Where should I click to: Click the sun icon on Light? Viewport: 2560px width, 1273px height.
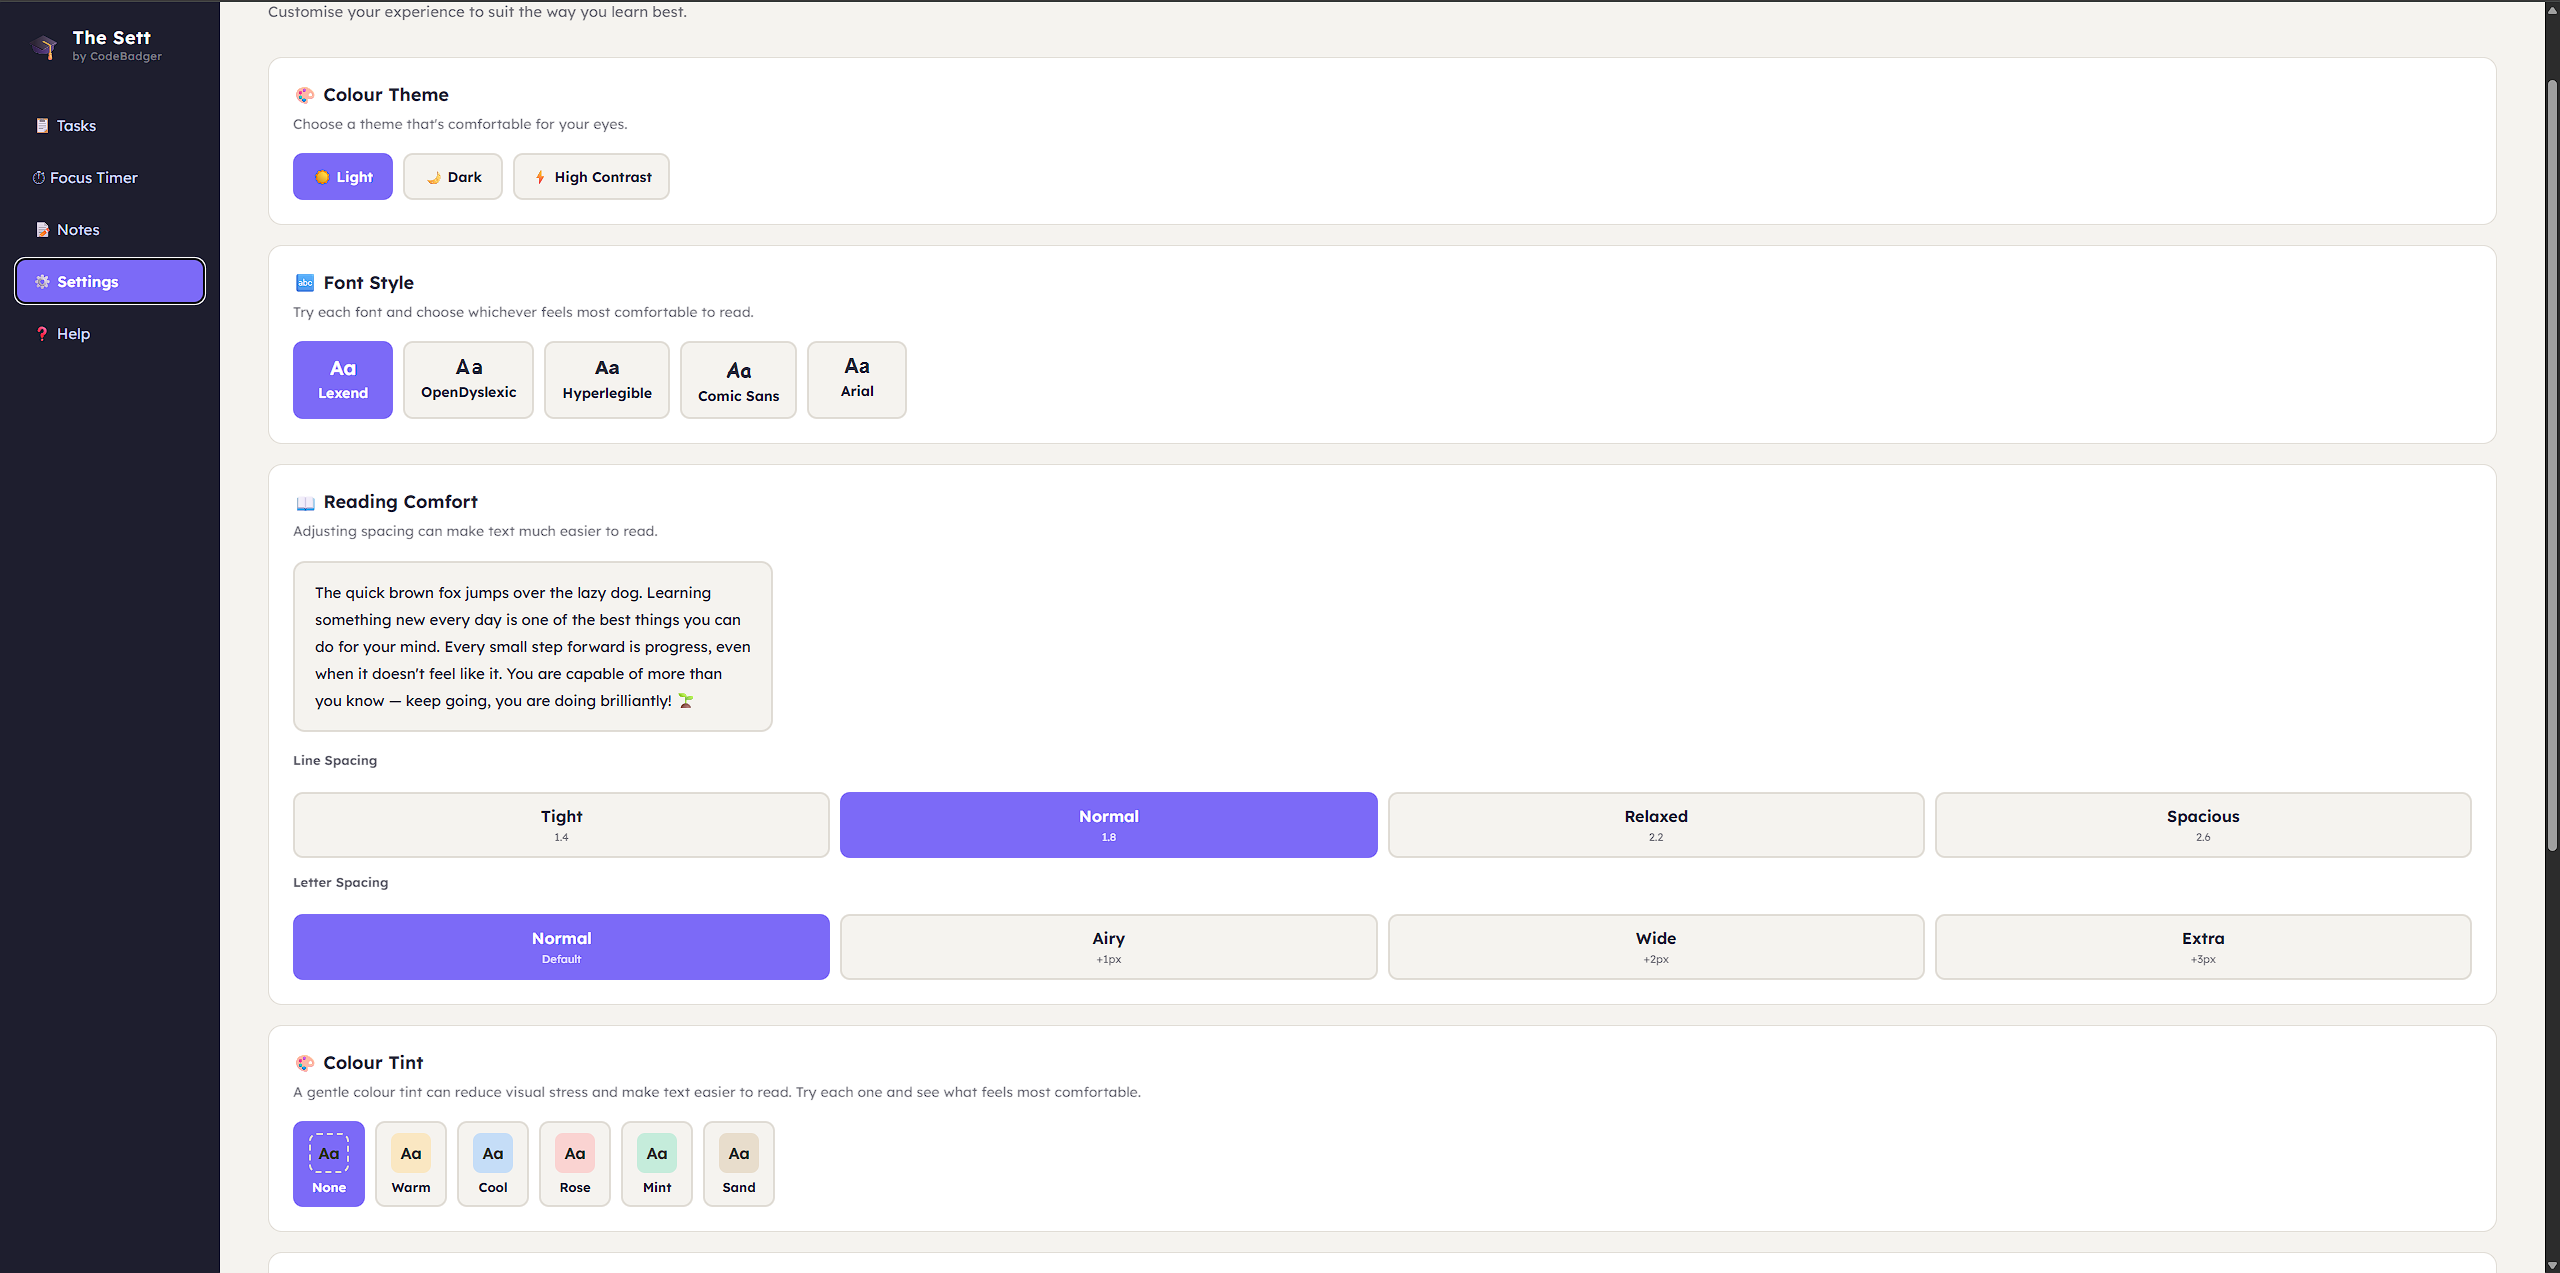[322, 177]
